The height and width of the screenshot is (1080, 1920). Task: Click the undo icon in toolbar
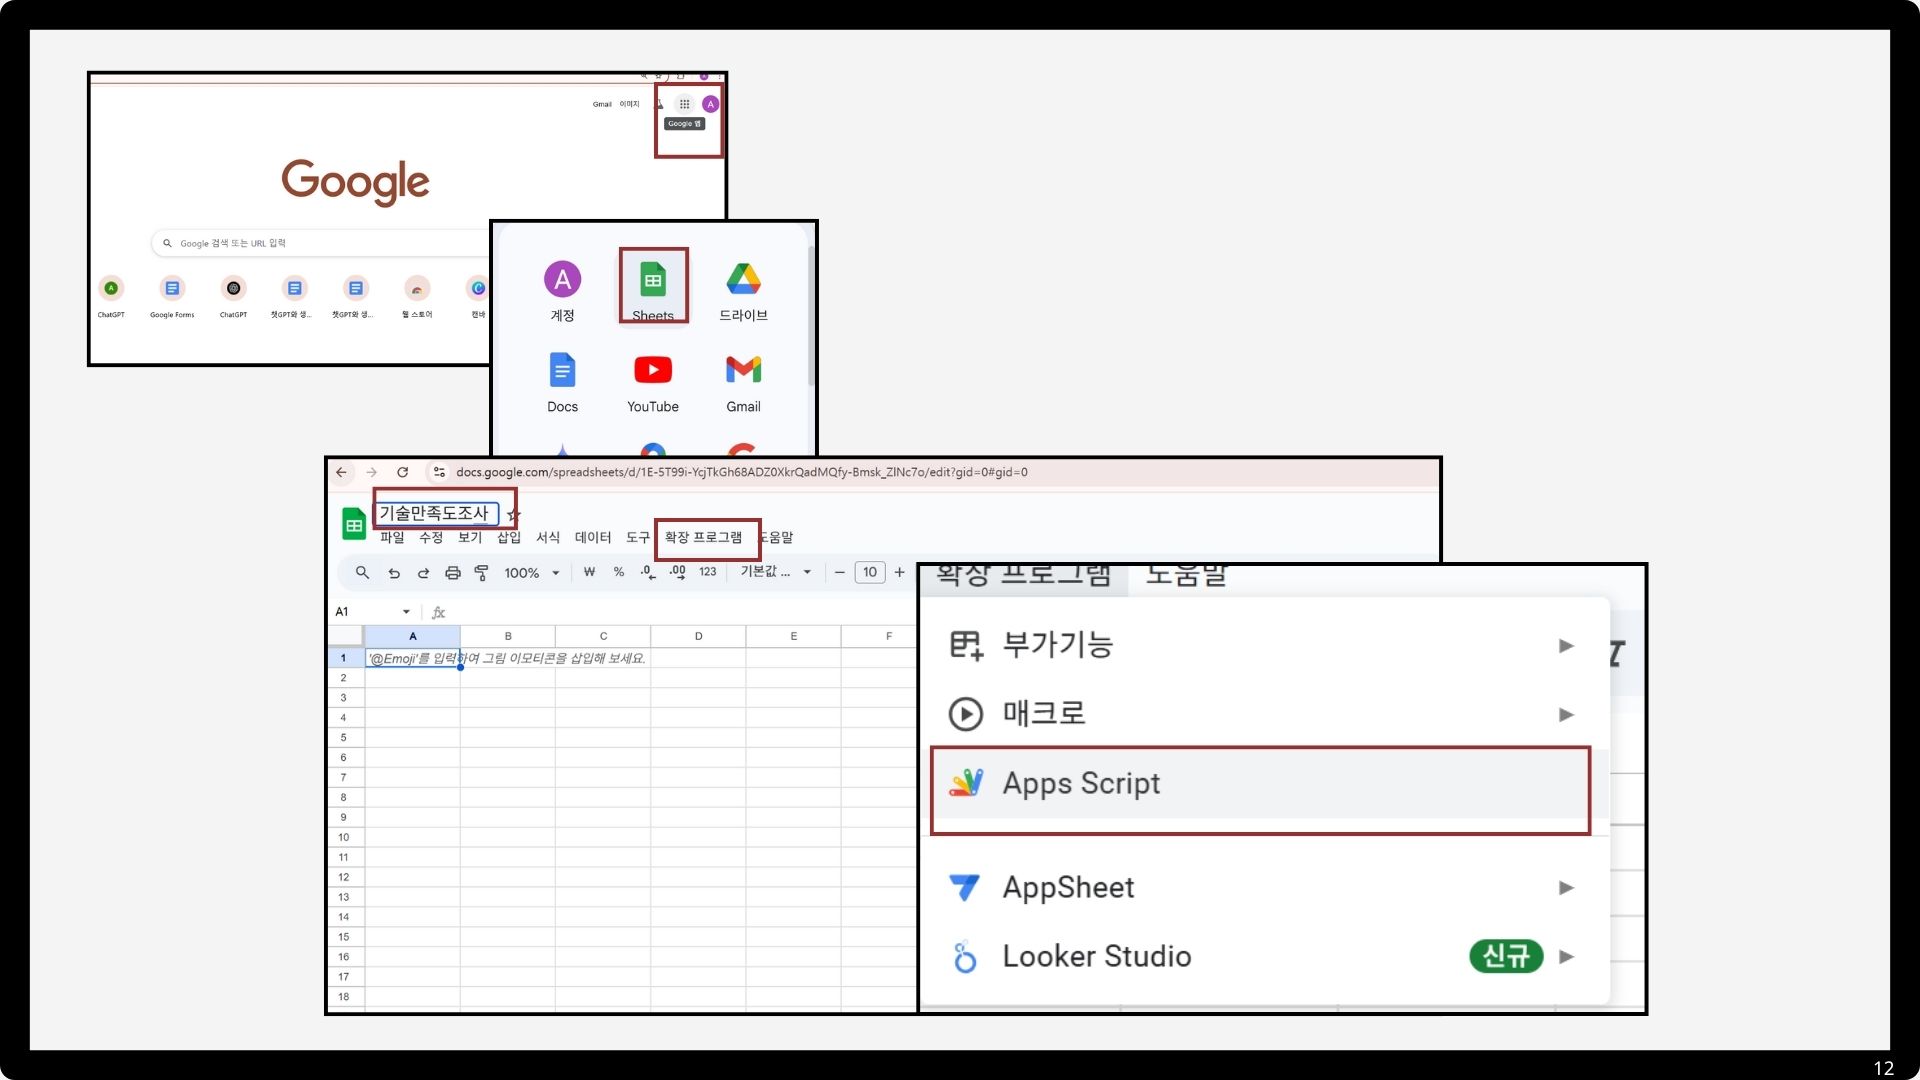pos(394,573)
